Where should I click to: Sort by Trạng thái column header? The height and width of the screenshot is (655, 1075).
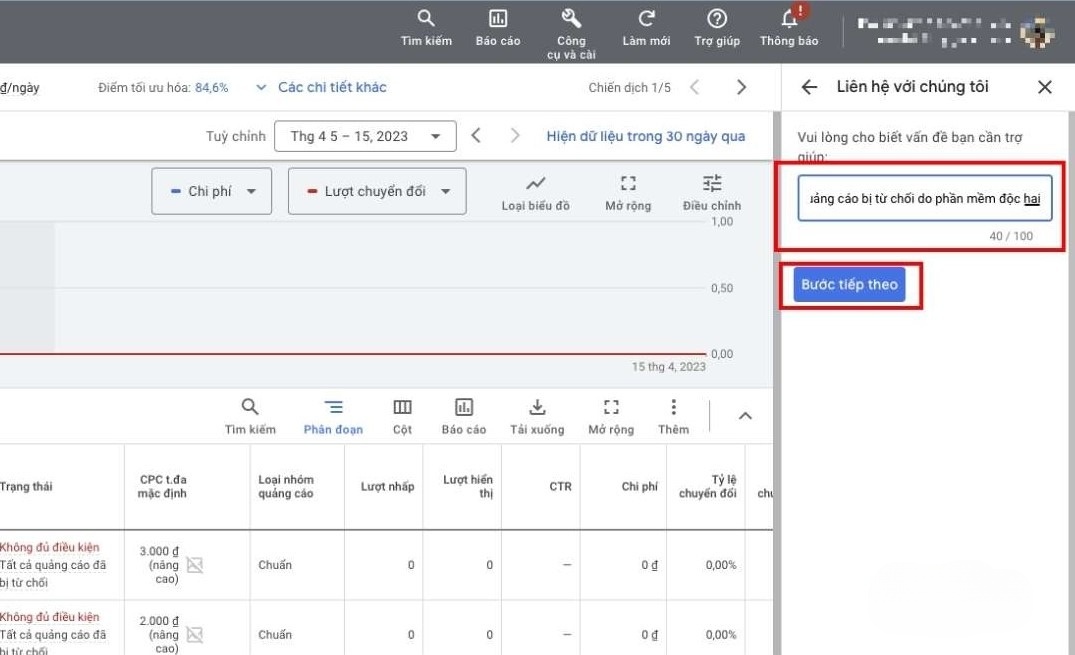[26, 486]
